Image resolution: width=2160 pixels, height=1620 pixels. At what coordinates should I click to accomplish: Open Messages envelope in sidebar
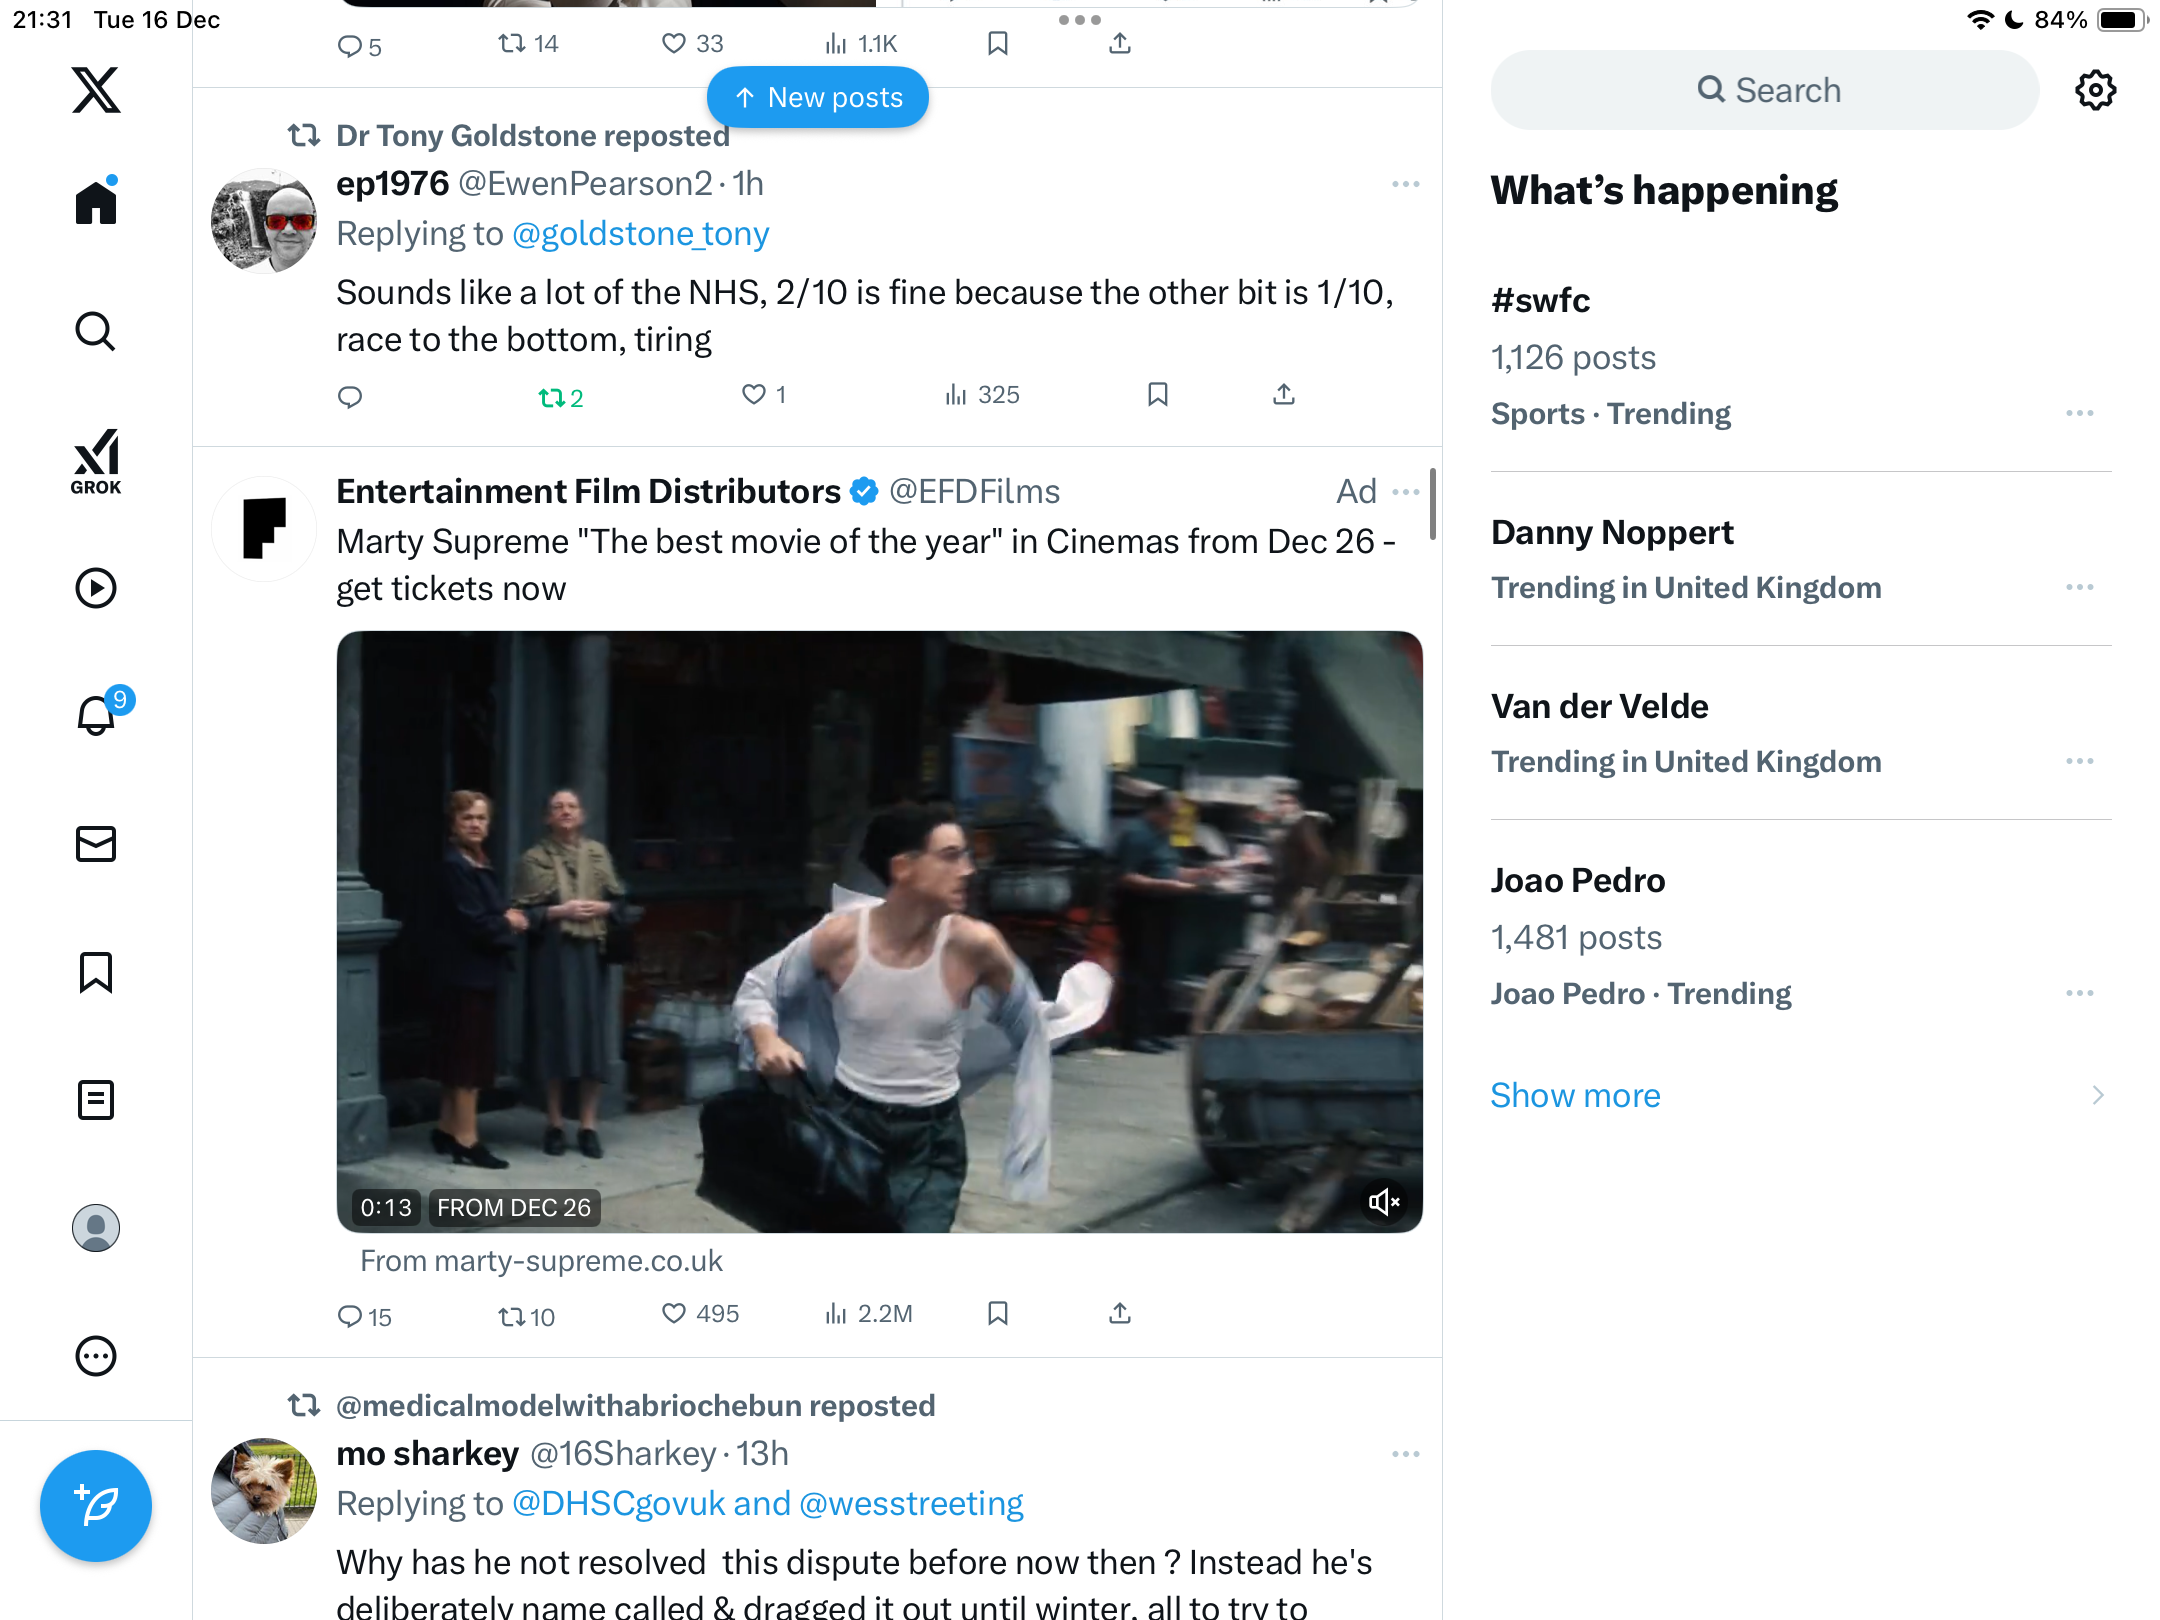[96, 844]
